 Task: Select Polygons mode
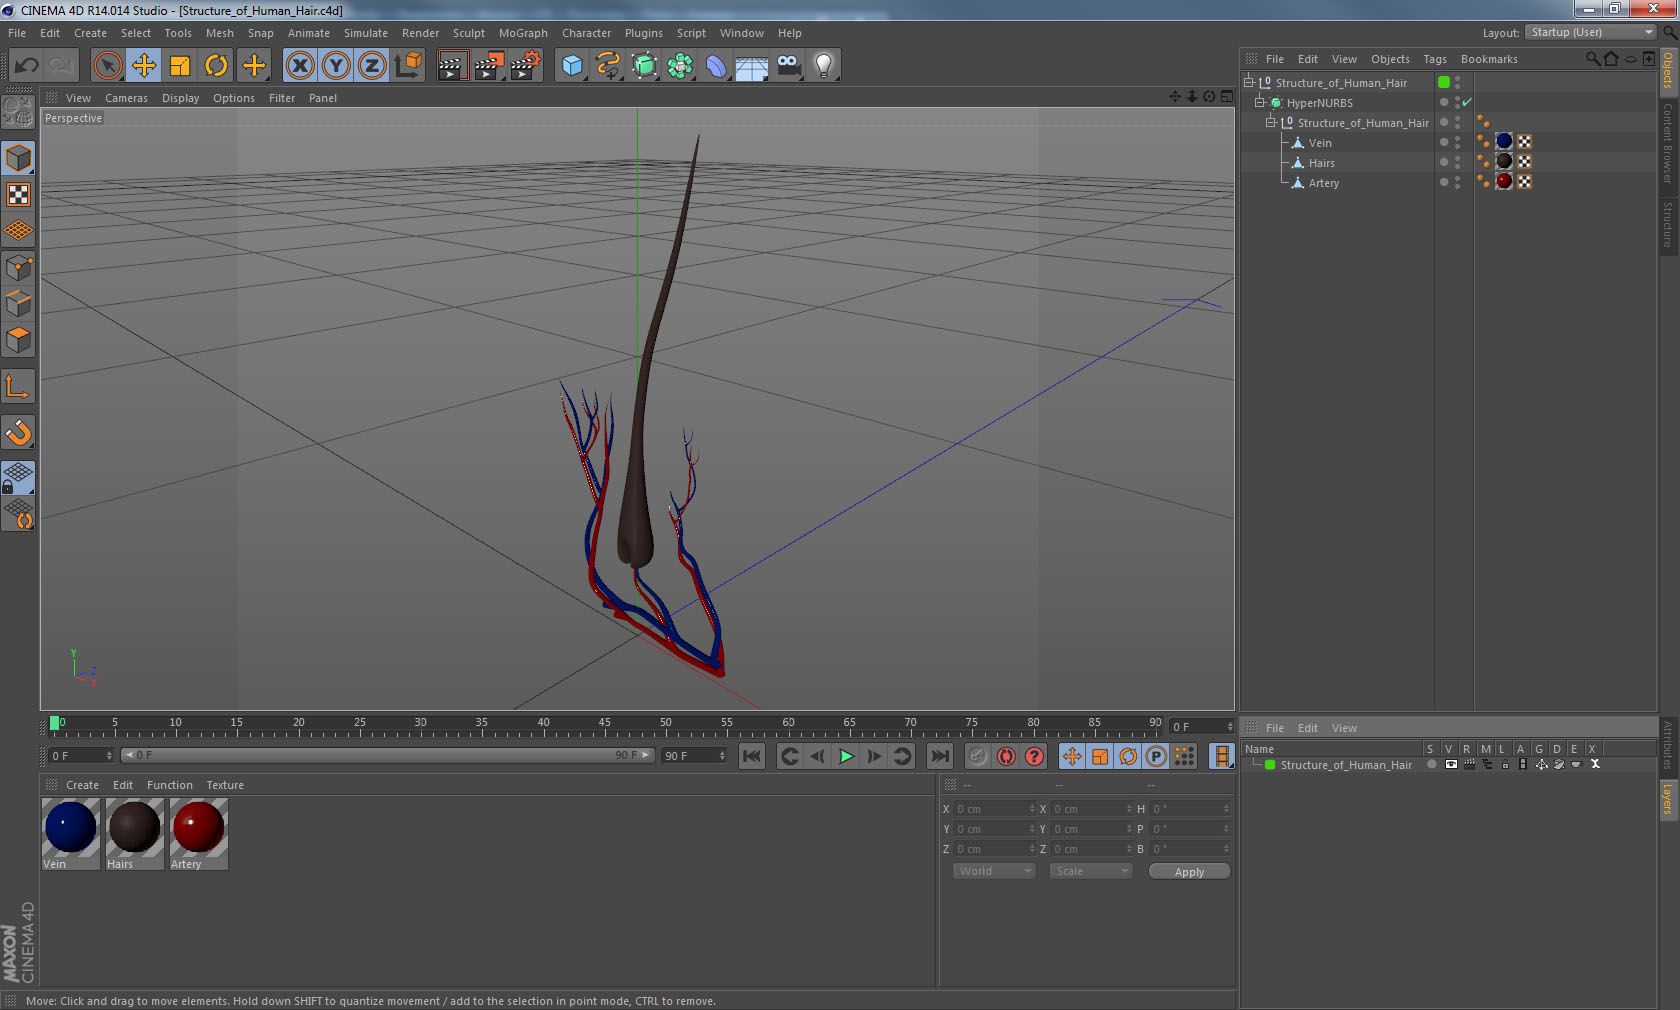pos(18,340)
